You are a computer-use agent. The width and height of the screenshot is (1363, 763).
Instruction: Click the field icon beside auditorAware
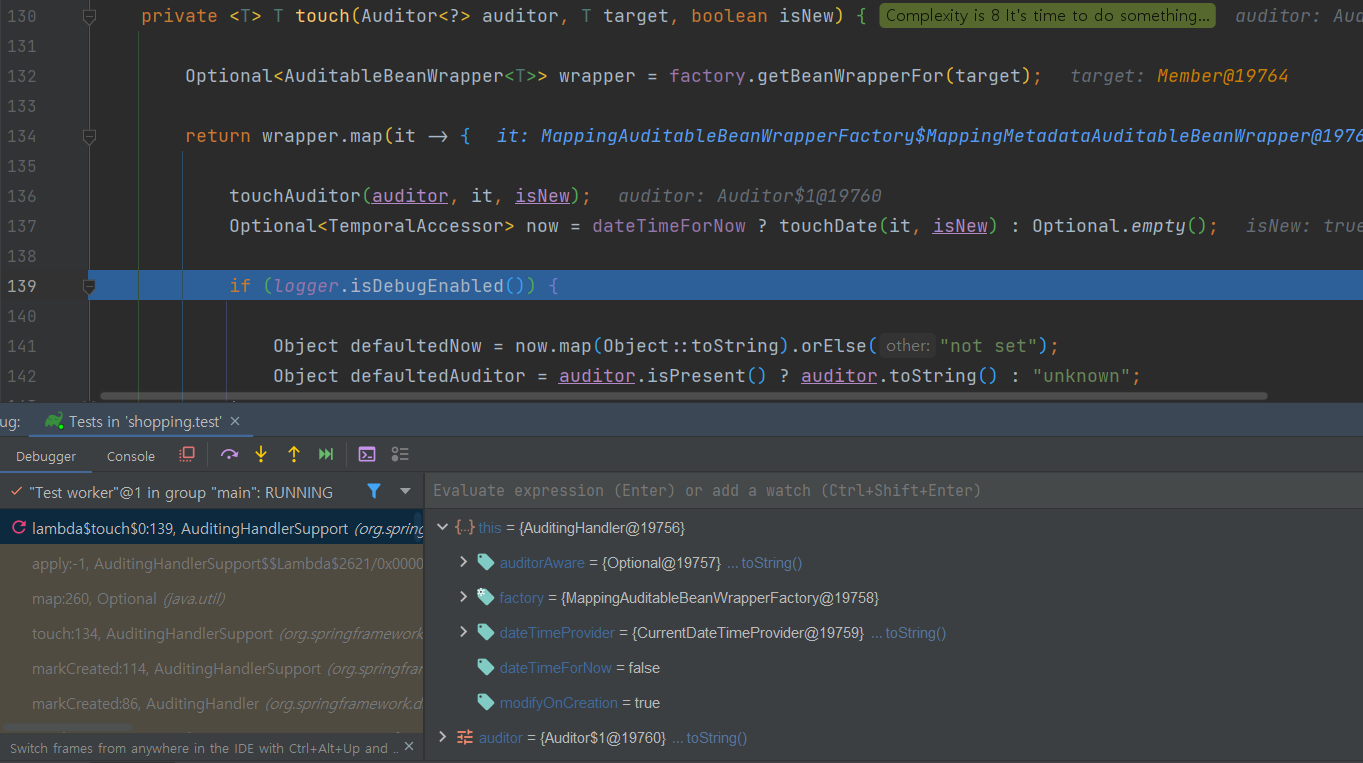(x=485, y=562)
